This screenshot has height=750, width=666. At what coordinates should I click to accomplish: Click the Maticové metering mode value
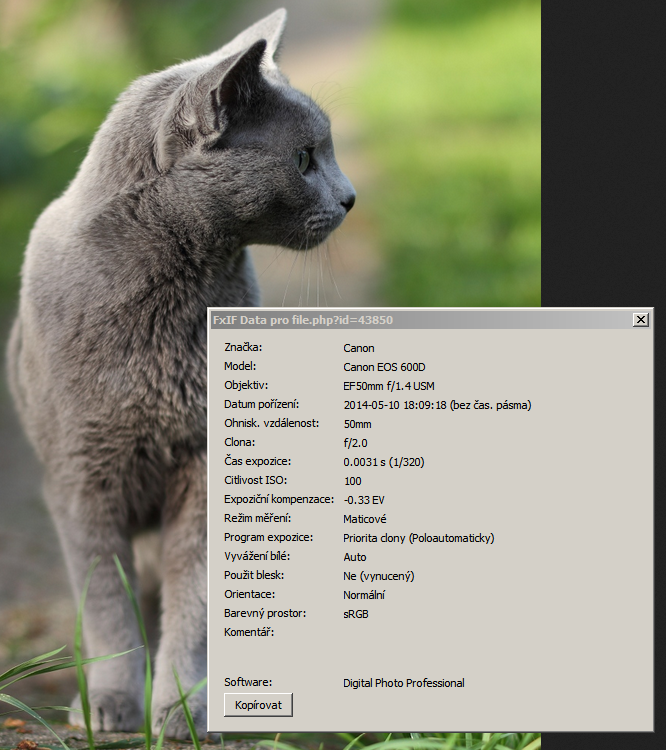click(x=364, y=519)
